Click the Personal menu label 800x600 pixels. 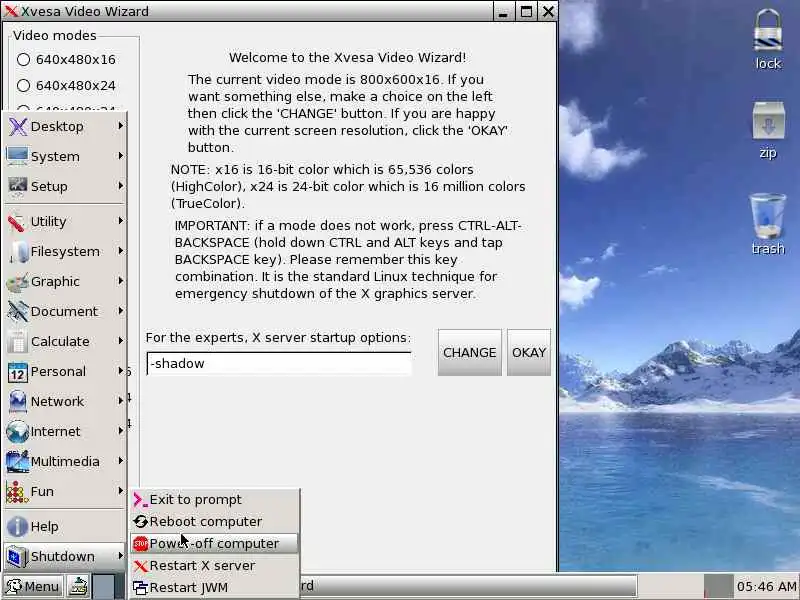click(x=58, y=372)
